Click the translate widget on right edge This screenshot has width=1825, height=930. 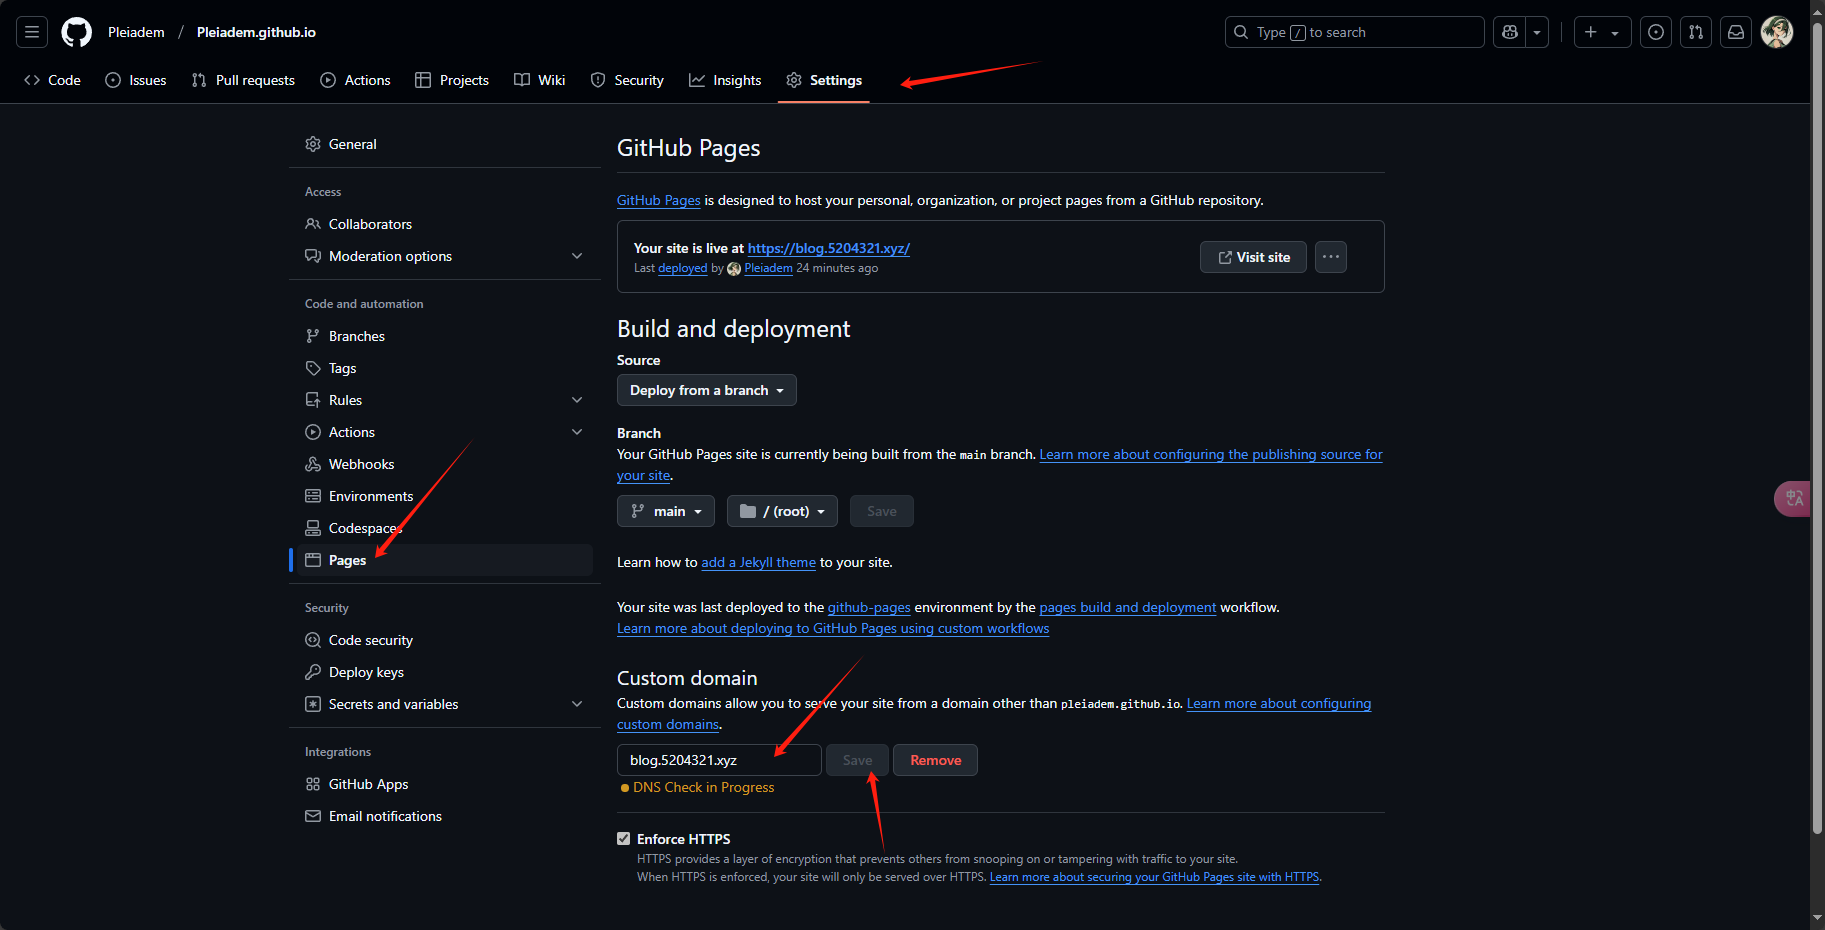[1794, 498]
